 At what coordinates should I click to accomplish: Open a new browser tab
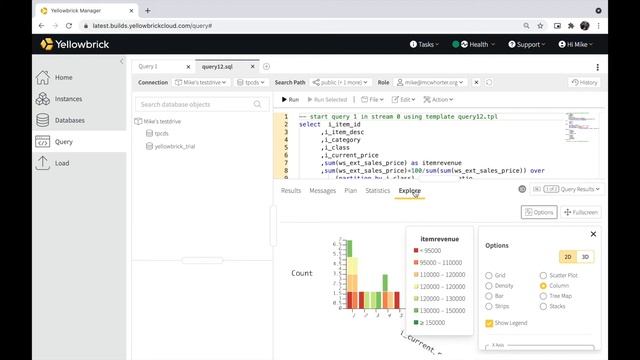point(148,11)
